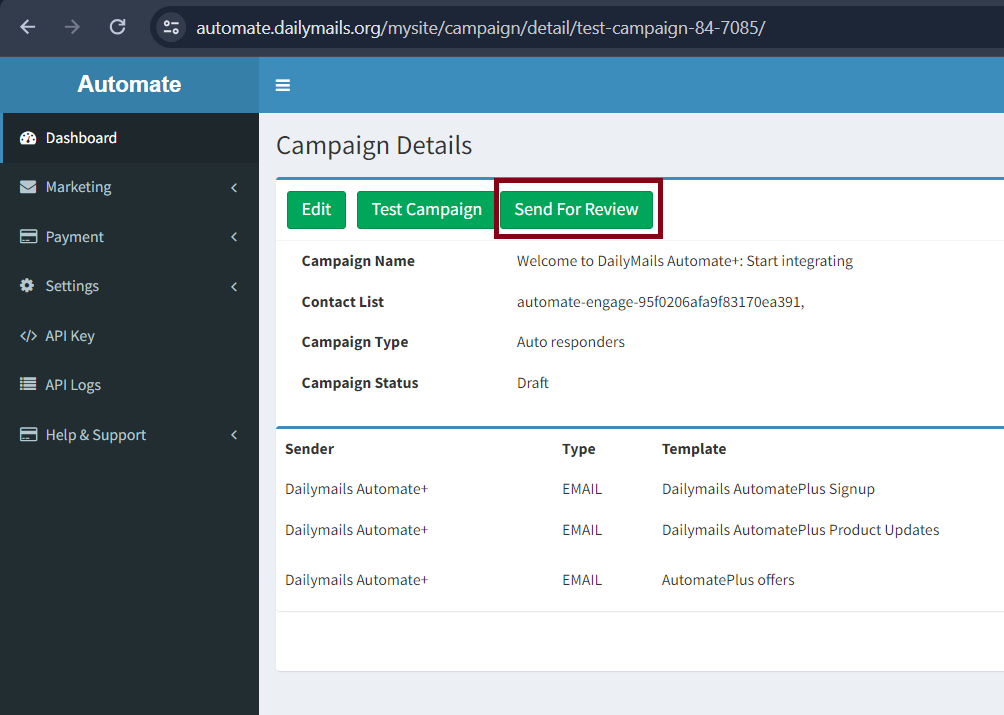Viewport: 1004px width, 715px height.
Task: Click the Settings gear icon
Action: pyautogui.click(x=28, y=286)
